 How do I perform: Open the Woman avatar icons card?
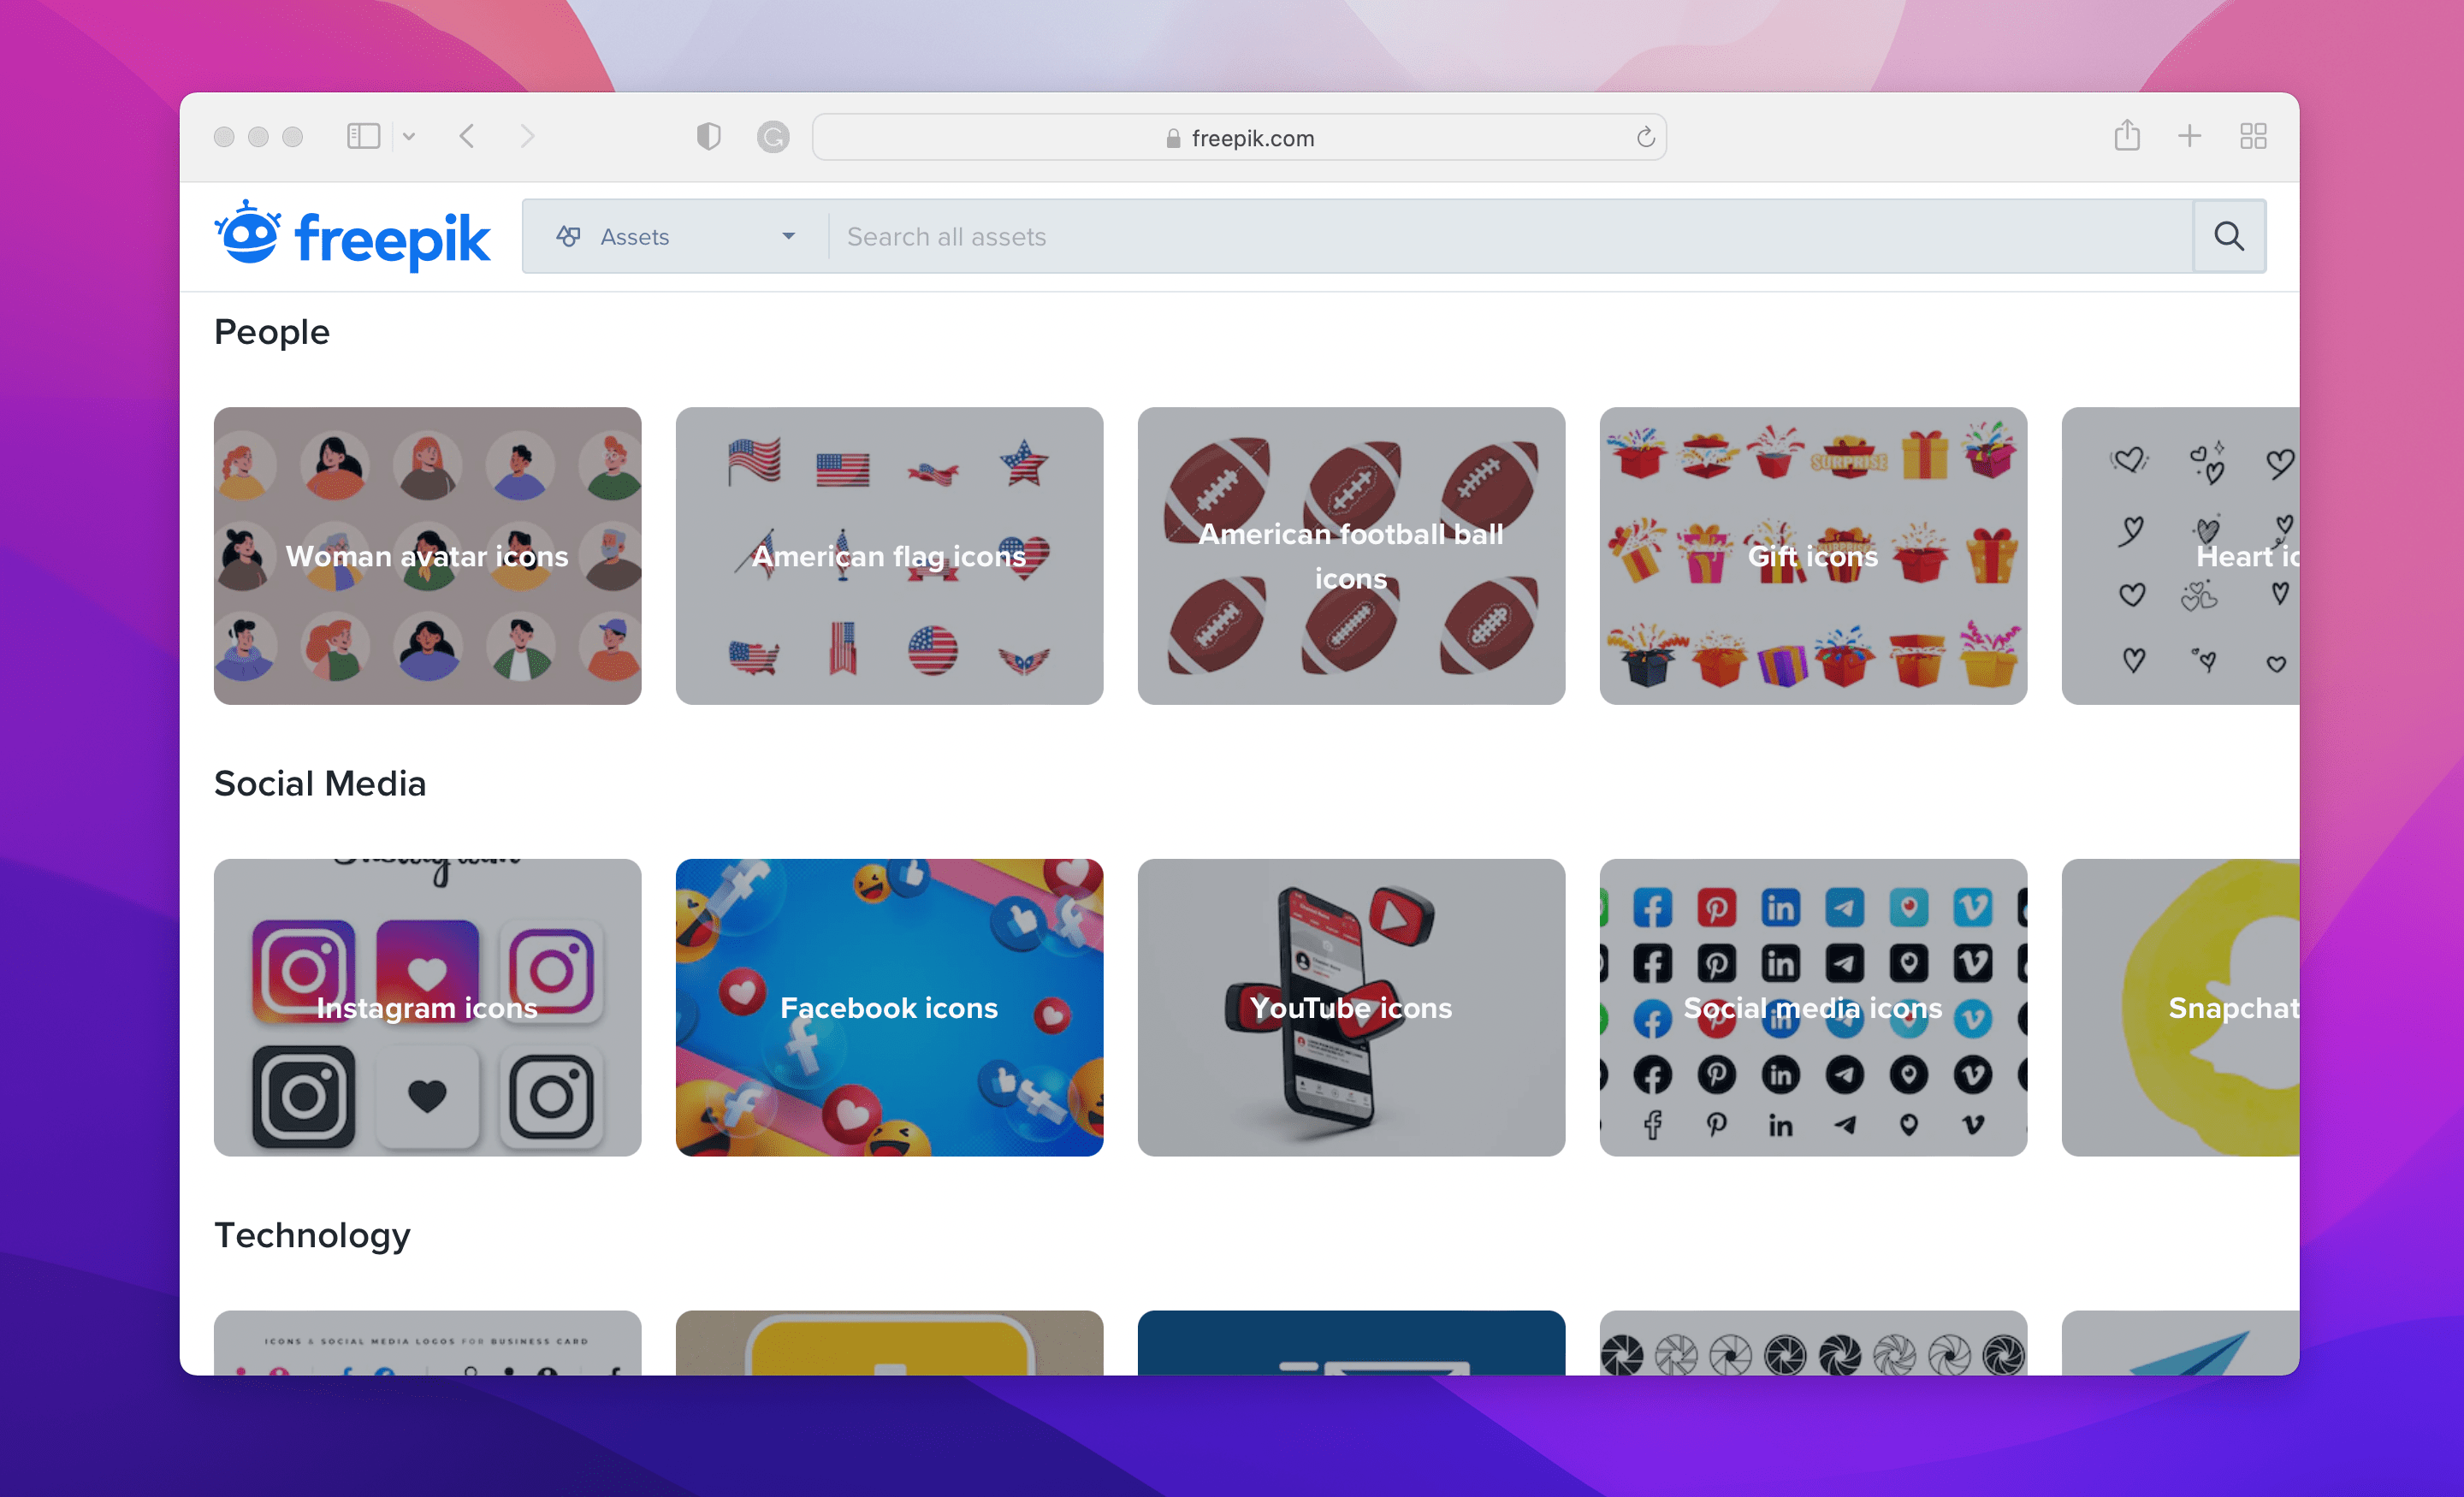[427, 555]
